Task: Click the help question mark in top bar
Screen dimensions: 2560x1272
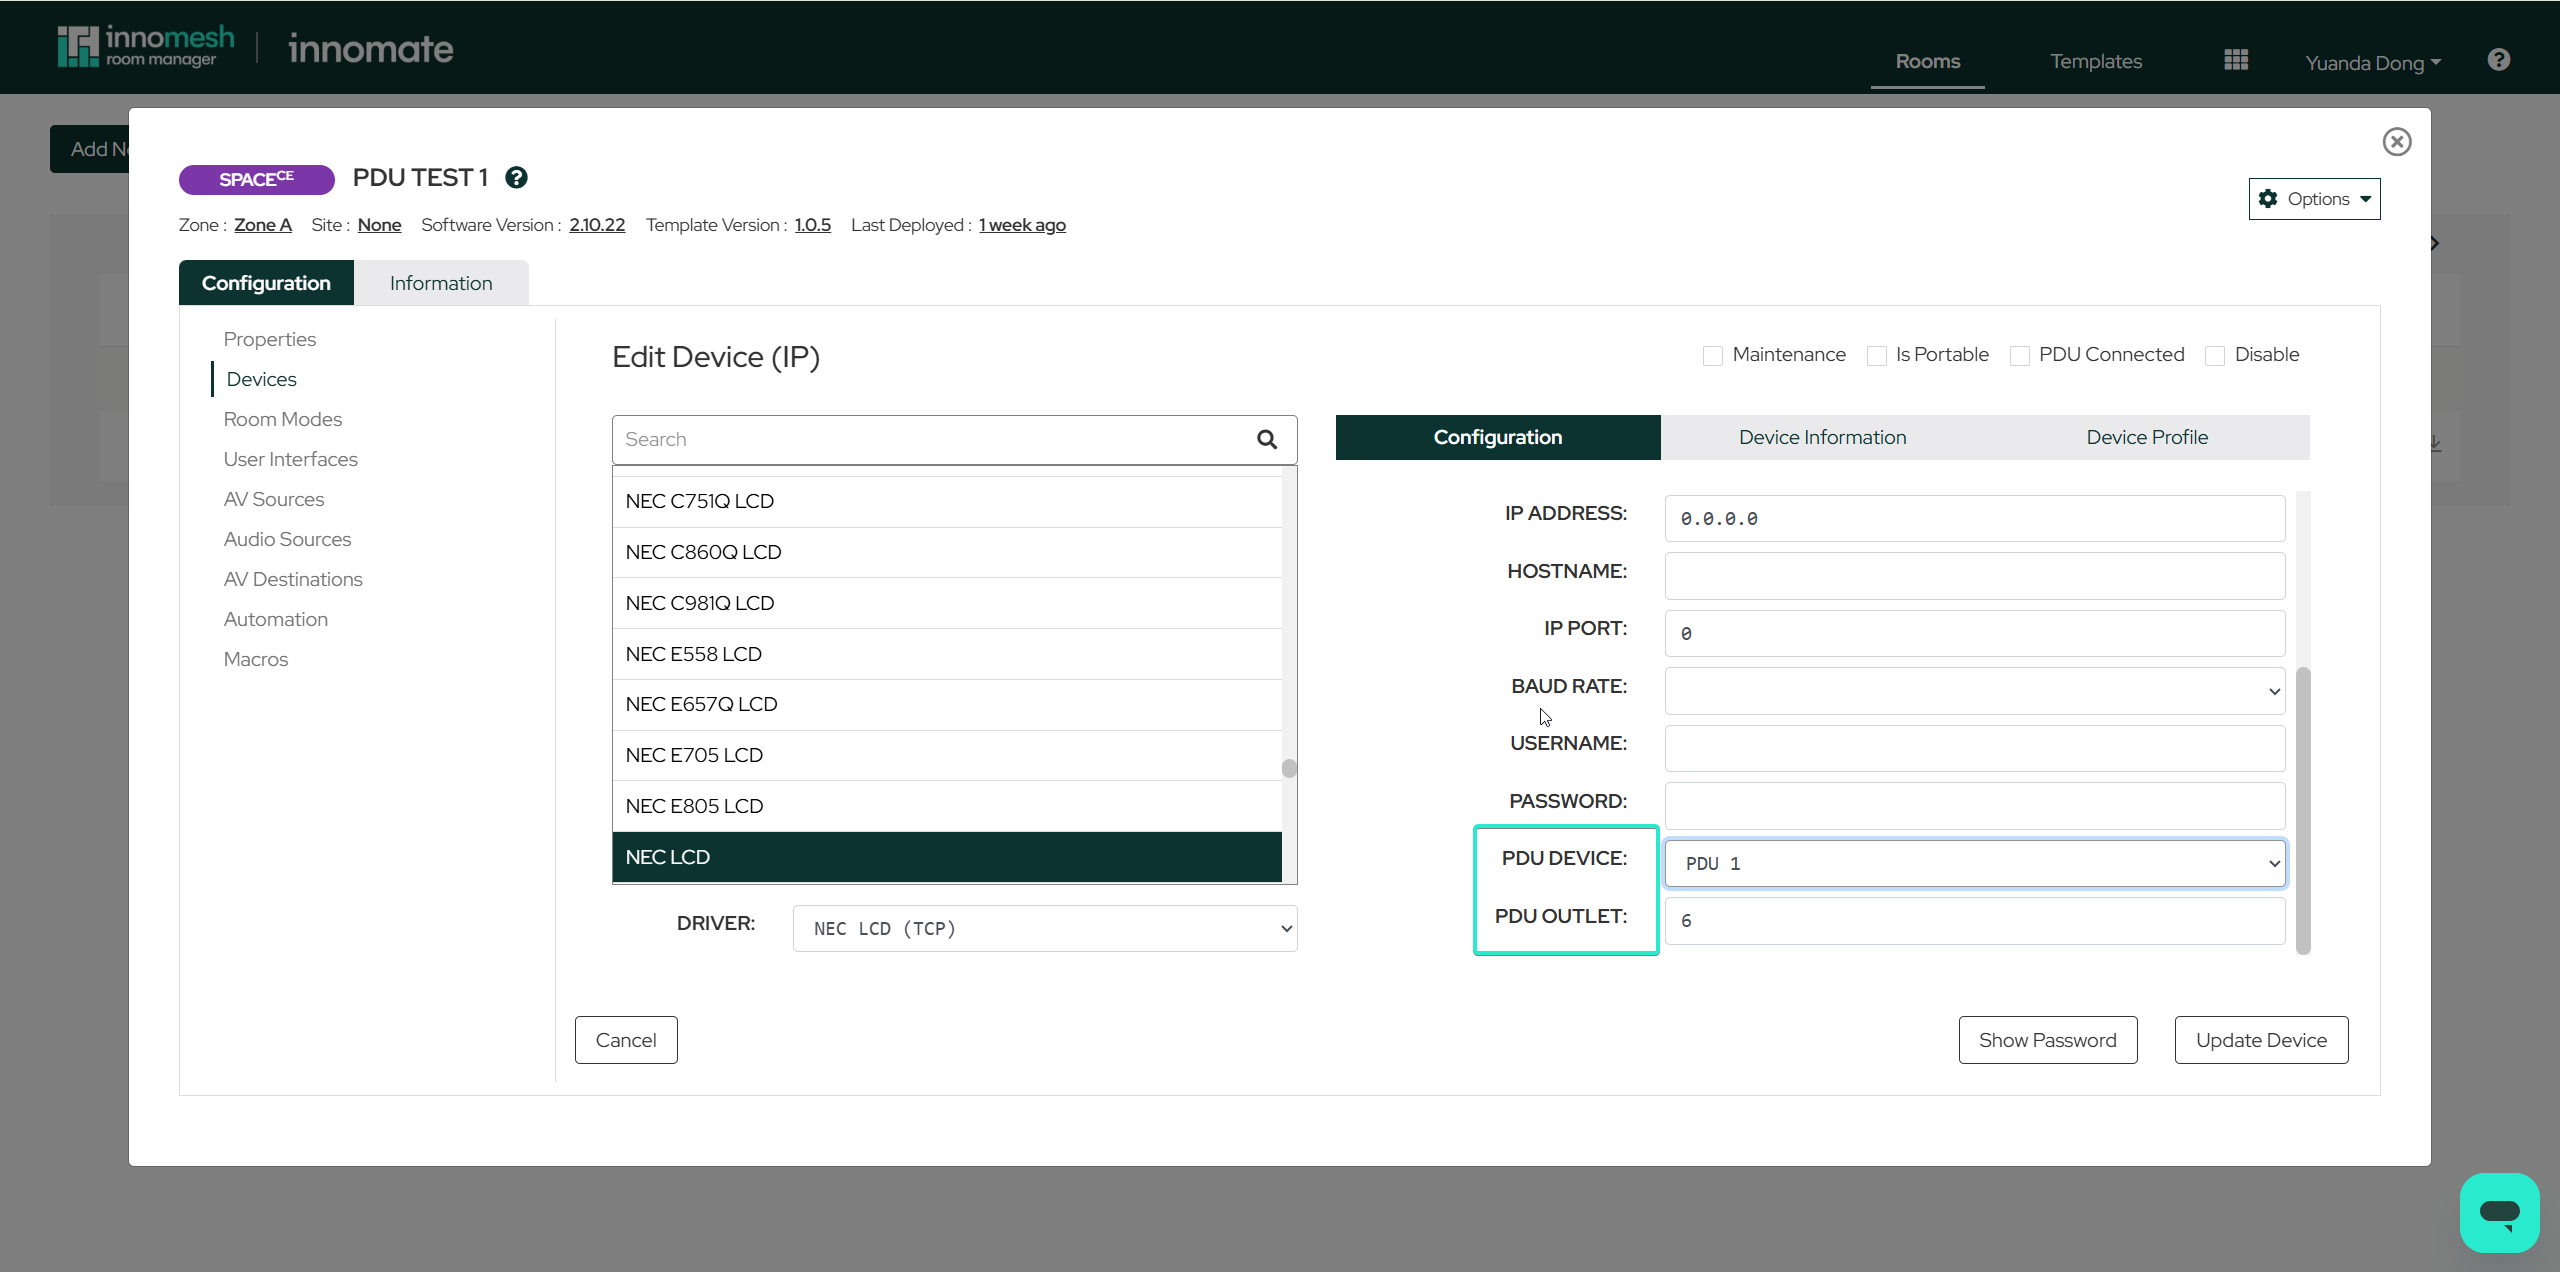Action: click(2498, 60)
